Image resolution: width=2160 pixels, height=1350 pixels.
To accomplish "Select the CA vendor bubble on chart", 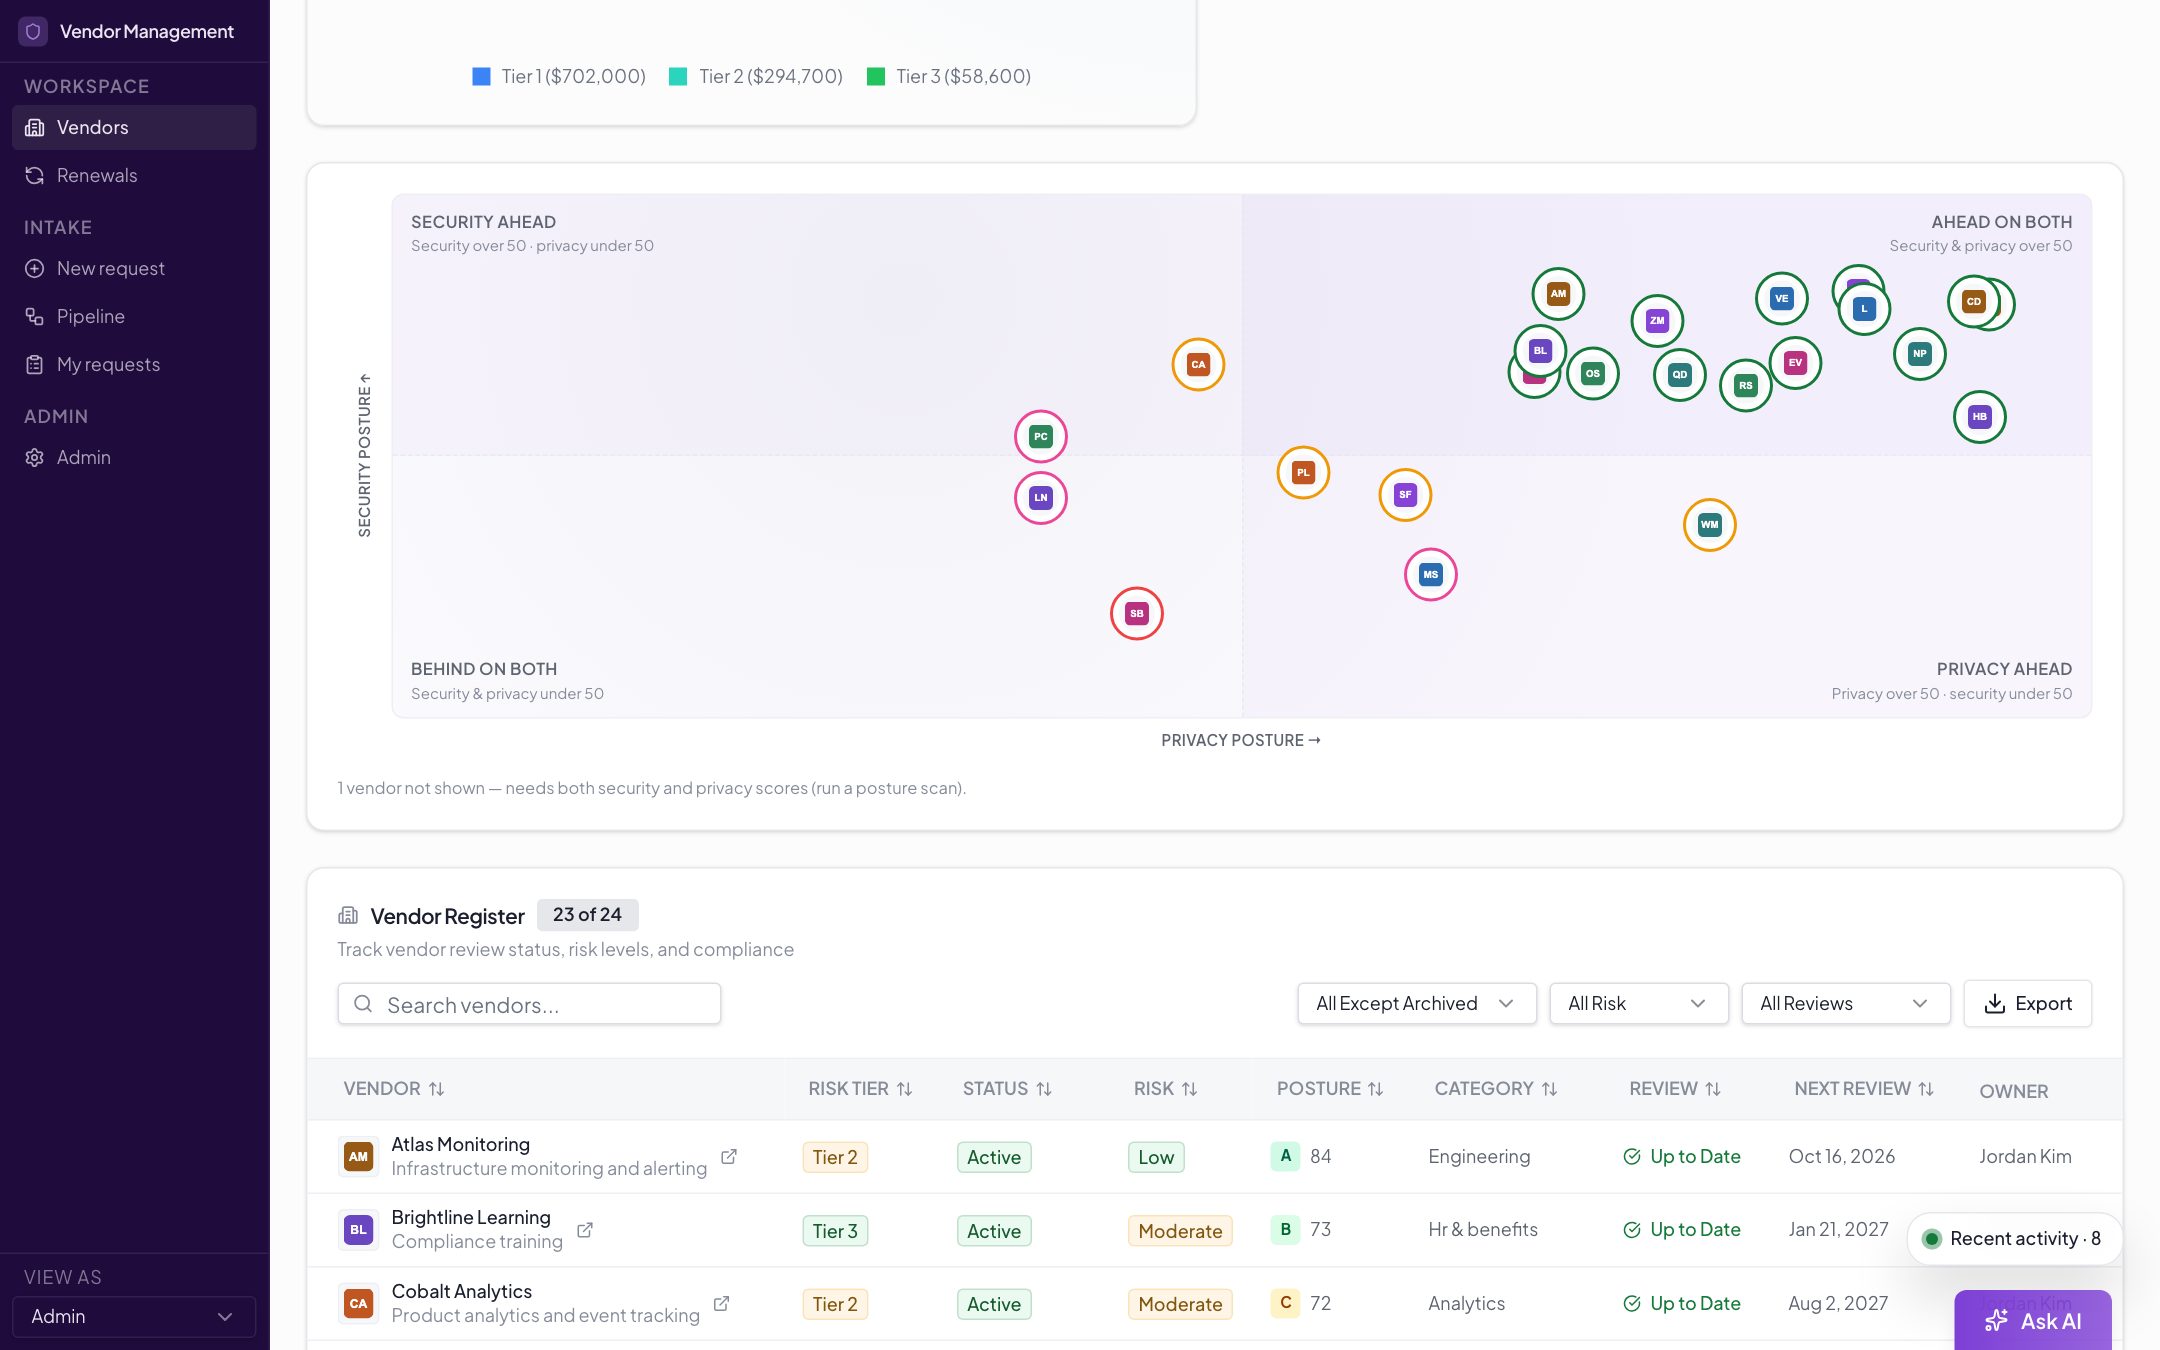I will (x=1198, y=365).
